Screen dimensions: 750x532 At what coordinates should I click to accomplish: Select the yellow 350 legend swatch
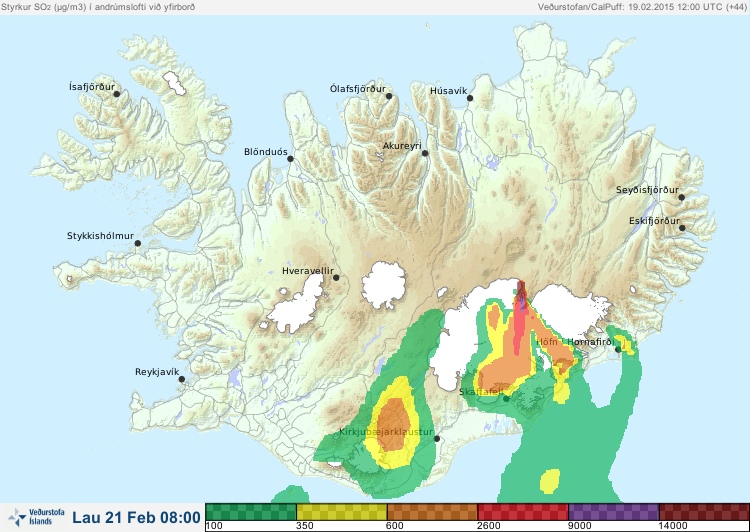pos(342,511)
